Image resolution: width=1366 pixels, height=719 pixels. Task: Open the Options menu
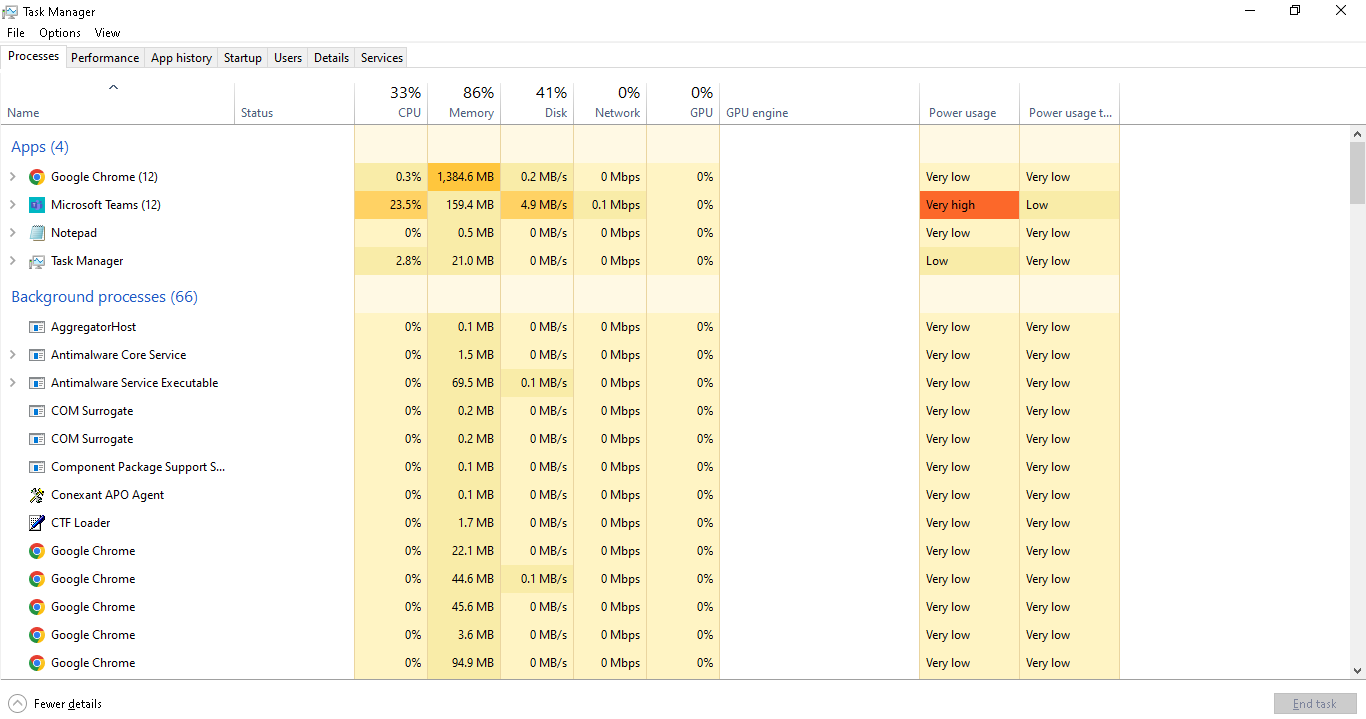click(60, 33)
